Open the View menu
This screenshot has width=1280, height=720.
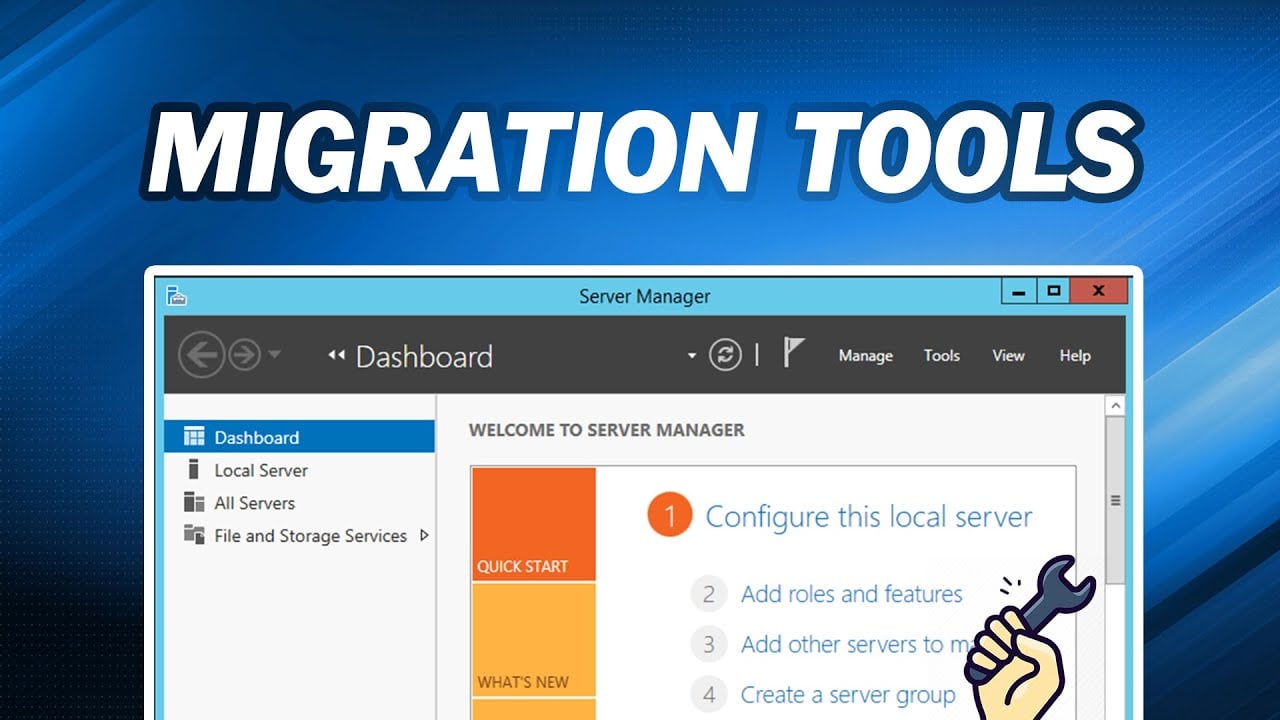tap(1008, 355)
